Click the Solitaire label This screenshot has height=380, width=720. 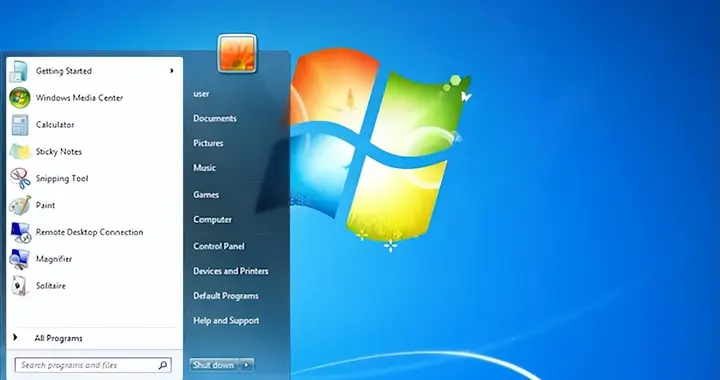point(51,286)
